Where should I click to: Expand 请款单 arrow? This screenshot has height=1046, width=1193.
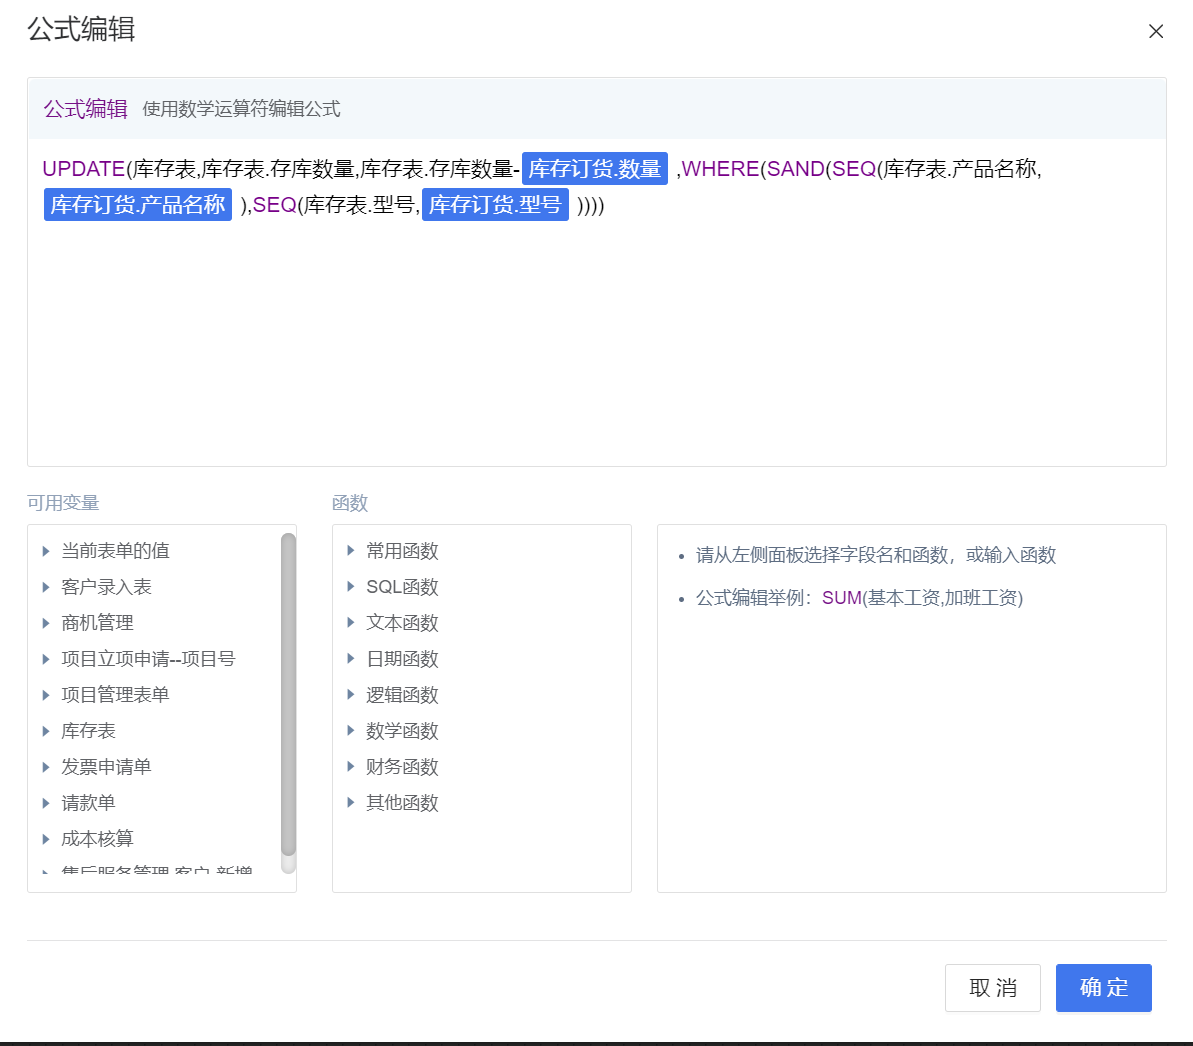click(x=46, y=803)
